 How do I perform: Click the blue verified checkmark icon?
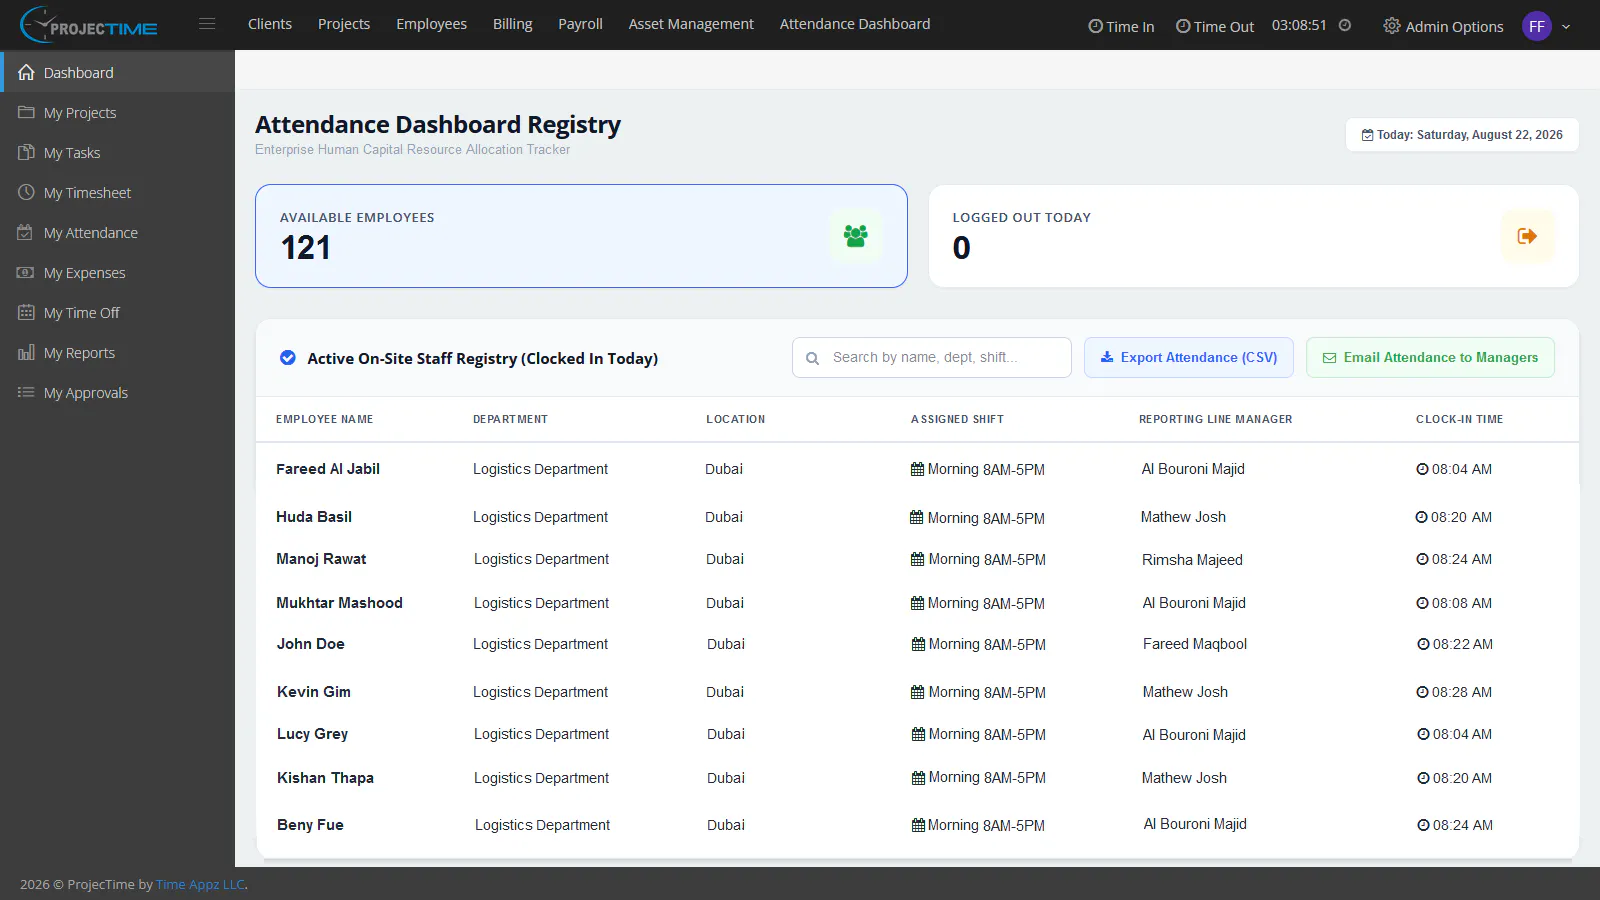click(x=287, y=358)
